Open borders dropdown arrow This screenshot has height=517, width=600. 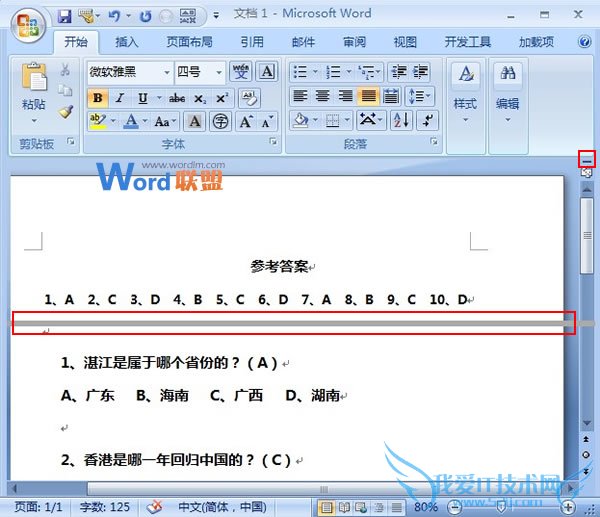[x=347, y=120]
